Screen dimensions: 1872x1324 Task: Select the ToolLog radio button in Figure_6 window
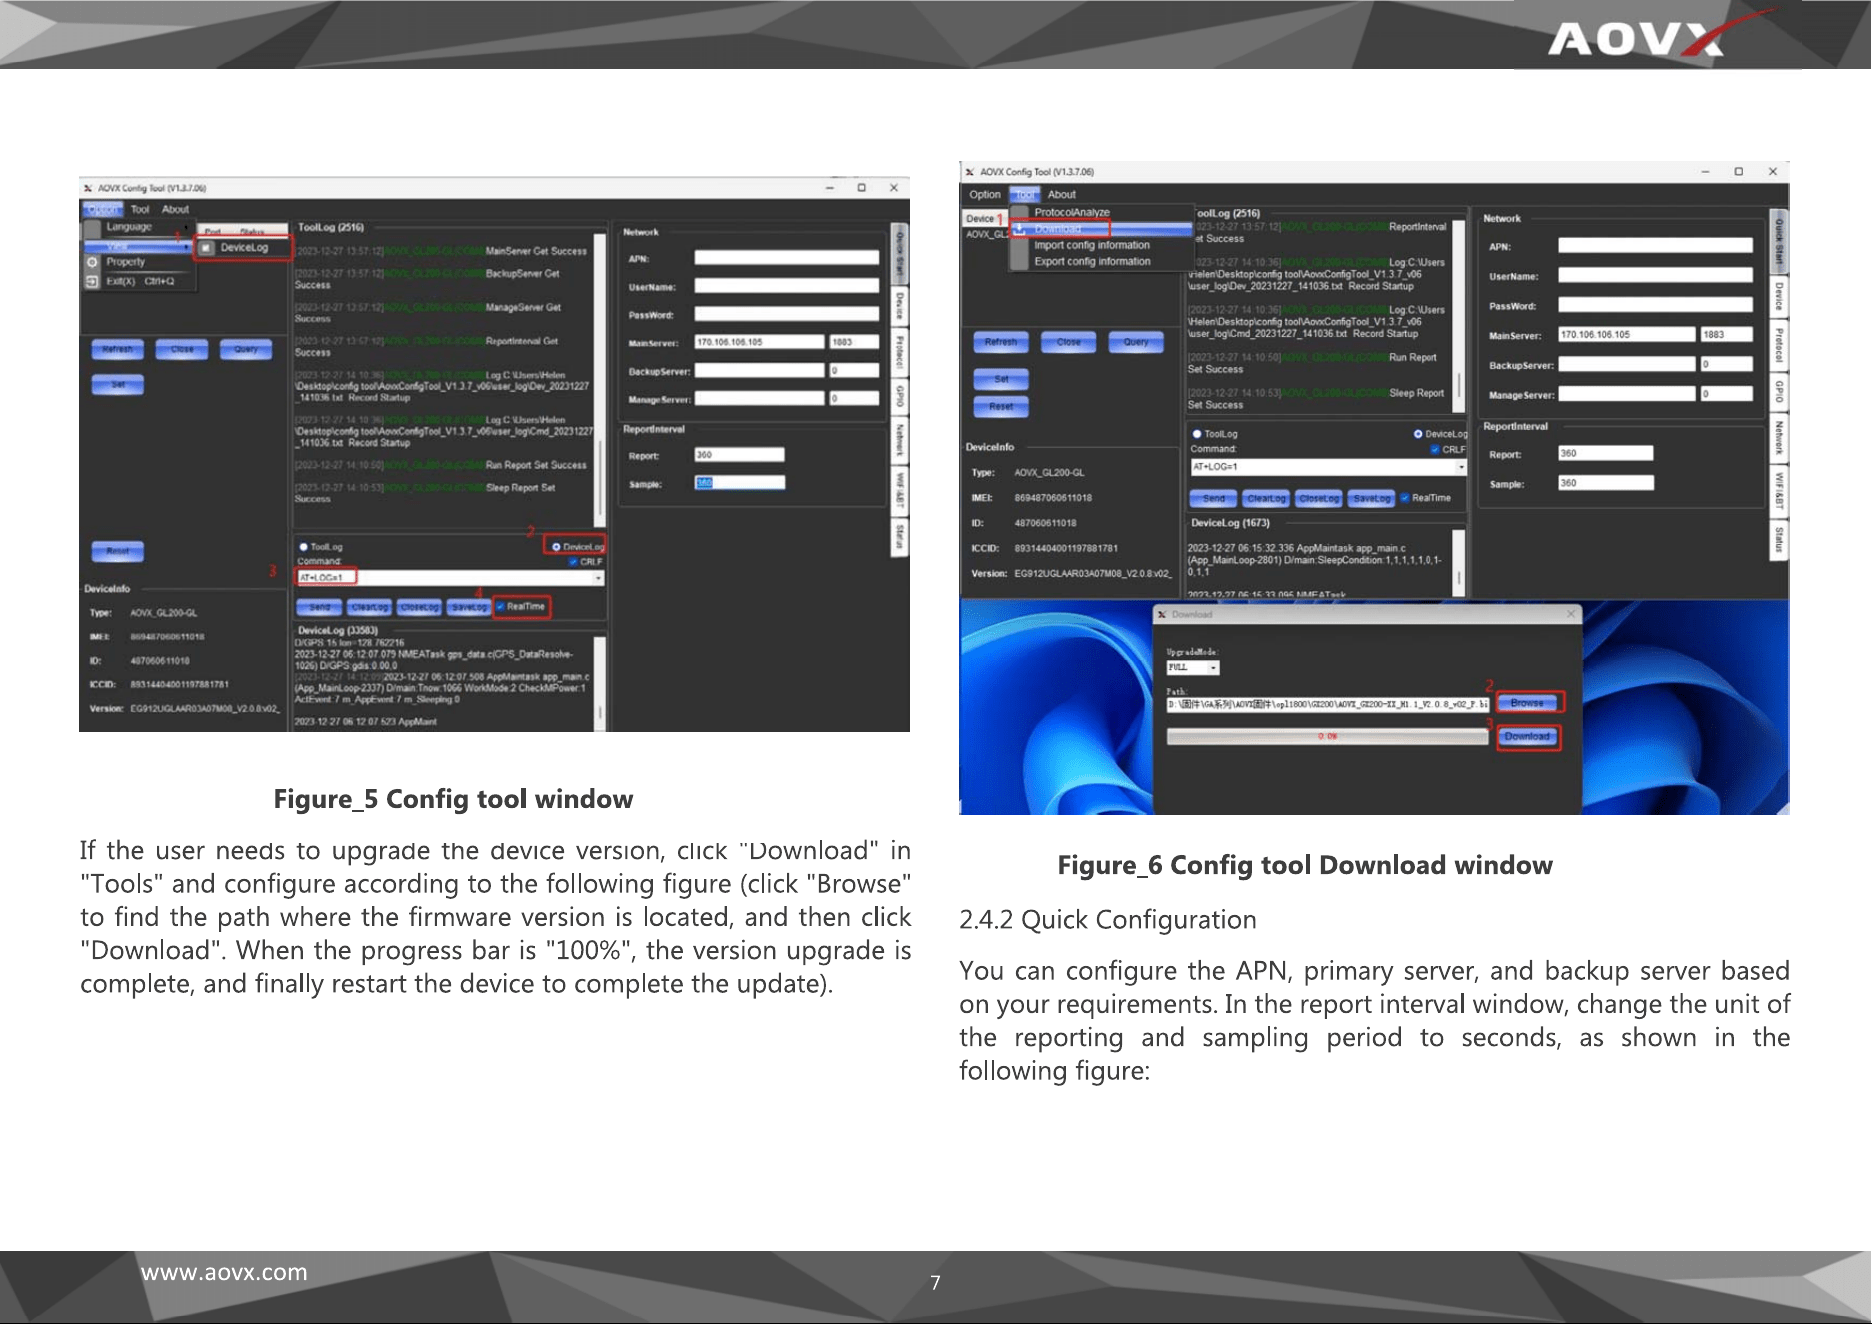click(x=1197, y=434)
